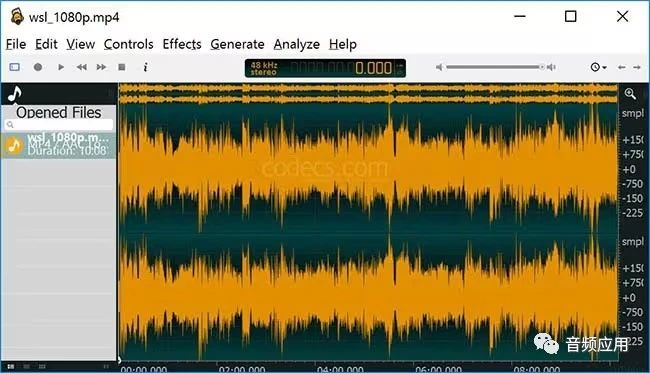Click the undo left arrow icon
Screen dimensions: 650x373
click(621, 67)
